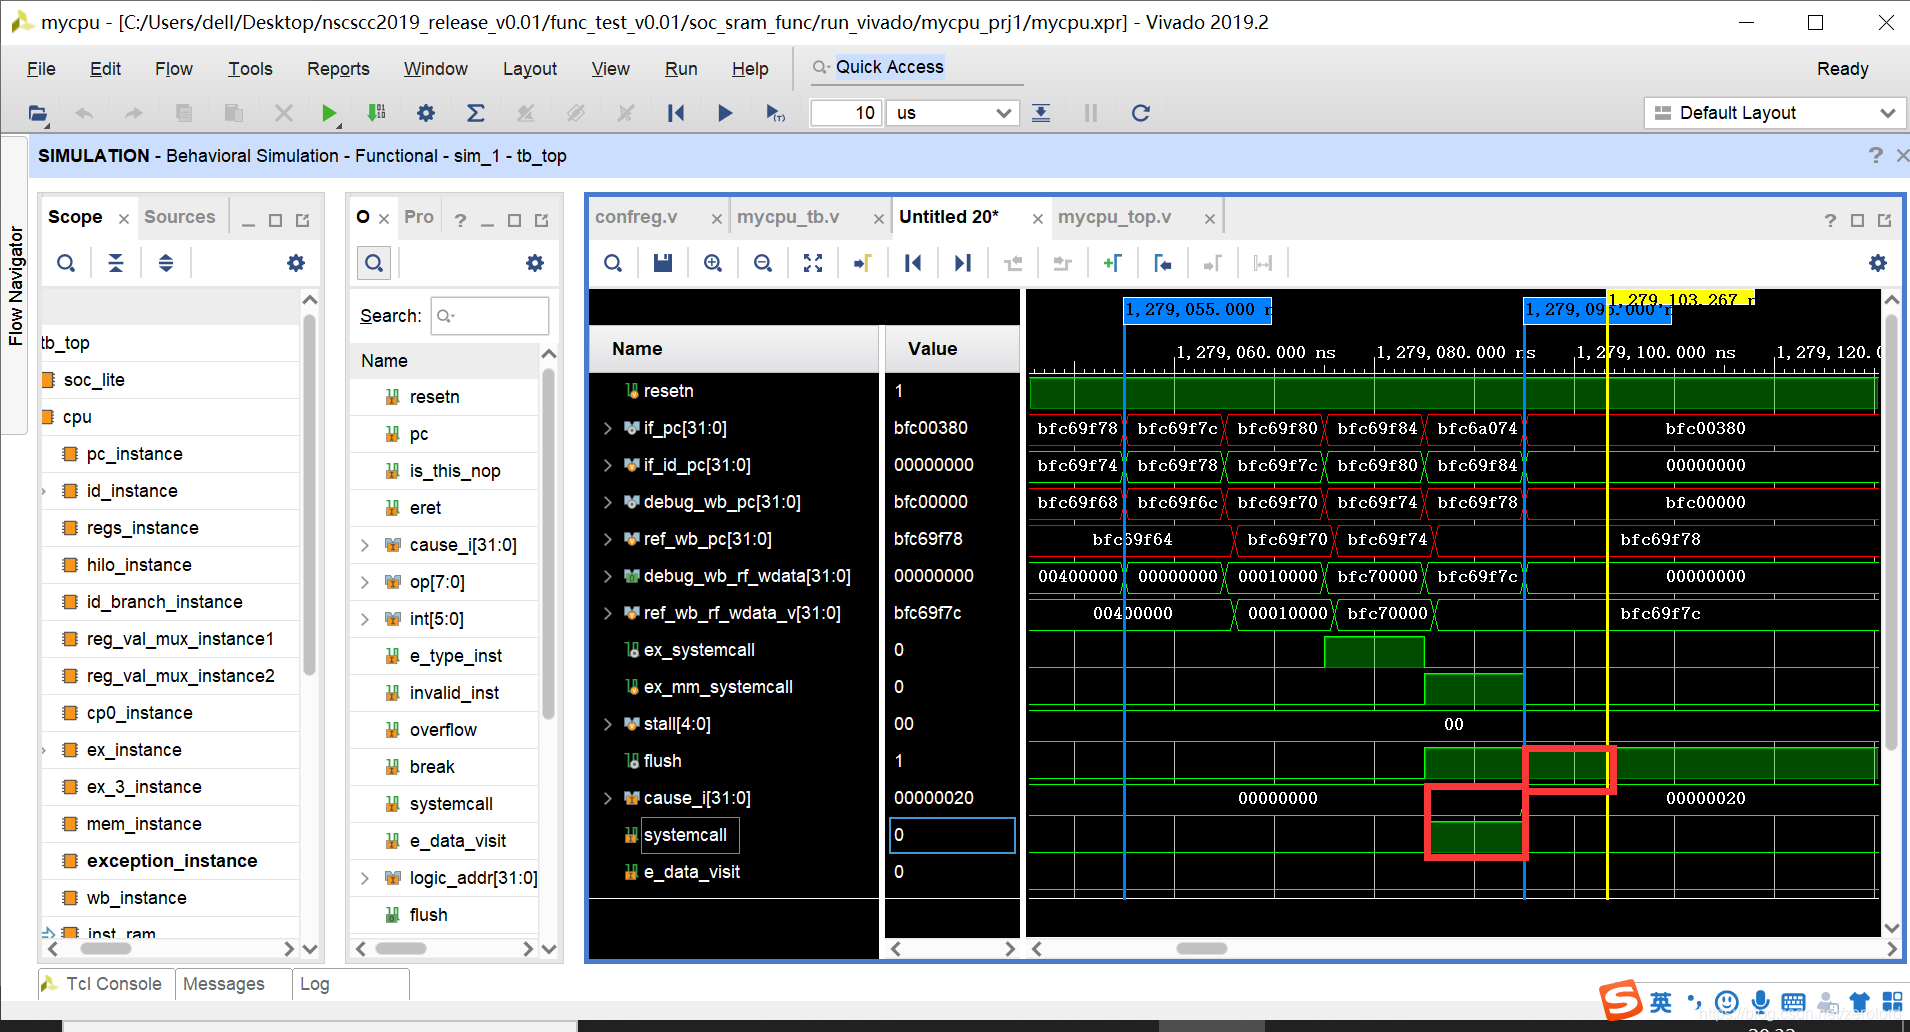Open the File menu

pyautogui.click(x=41, y=68)
